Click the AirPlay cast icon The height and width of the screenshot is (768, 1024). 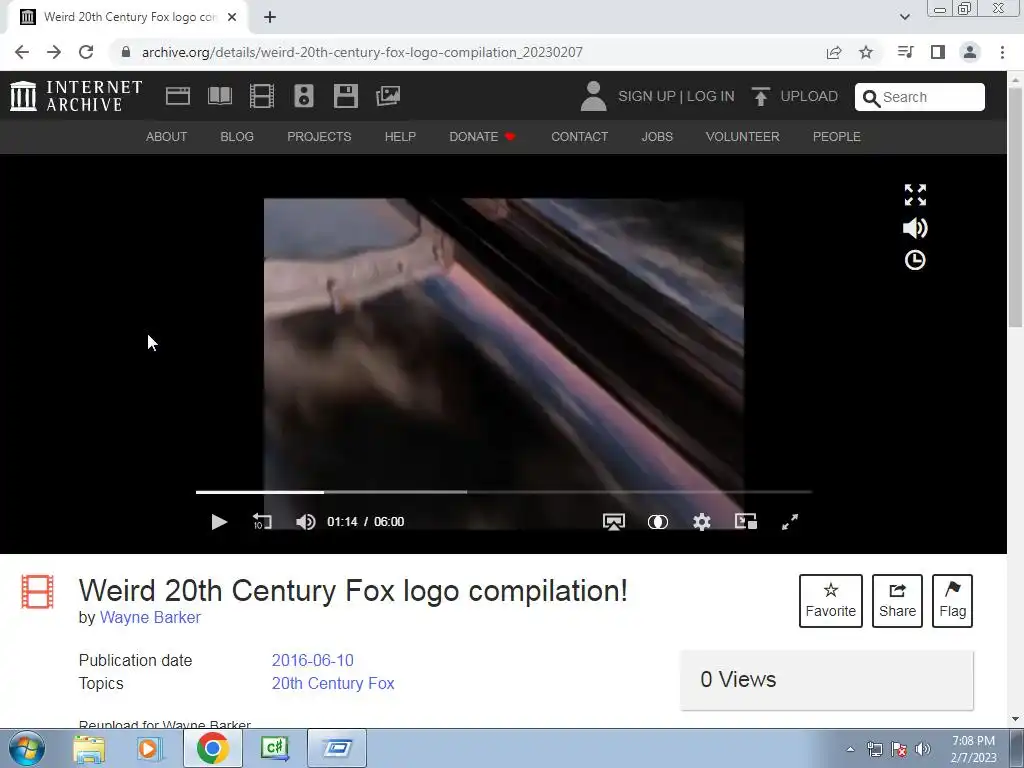(x=613, y=522)
